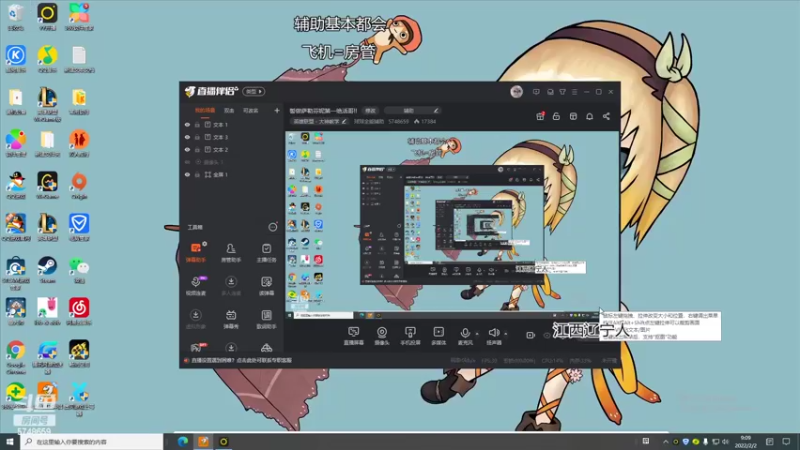Click the Windows taskbar search box
The height and width of the screenshot is (450, 800).
92,442
